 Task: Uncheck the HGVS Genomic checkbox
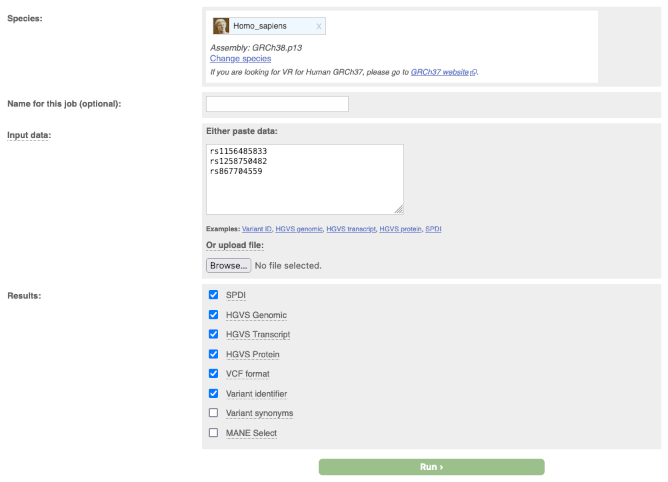[x=213, y=315]
